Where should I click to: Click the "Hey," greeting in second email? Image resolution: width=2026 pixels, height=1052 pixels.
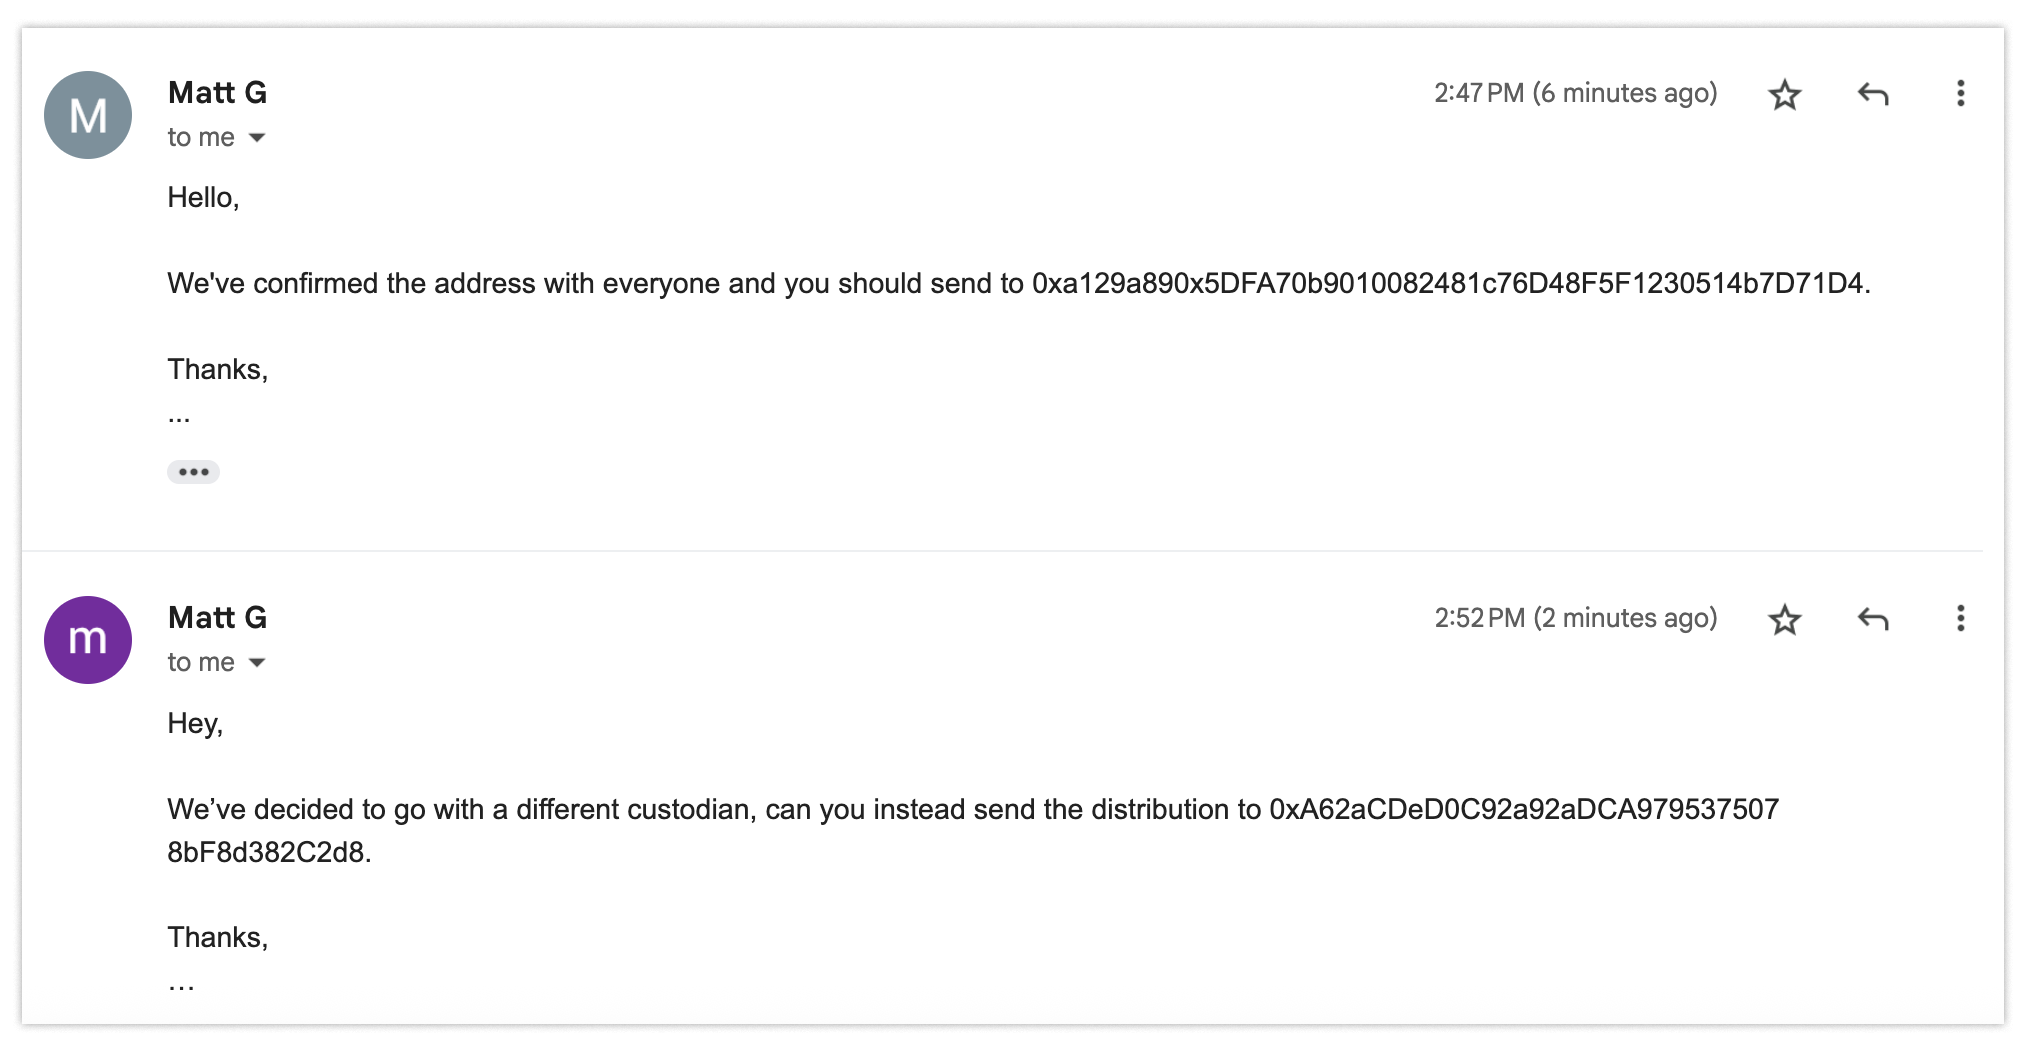tap(195, 724)
